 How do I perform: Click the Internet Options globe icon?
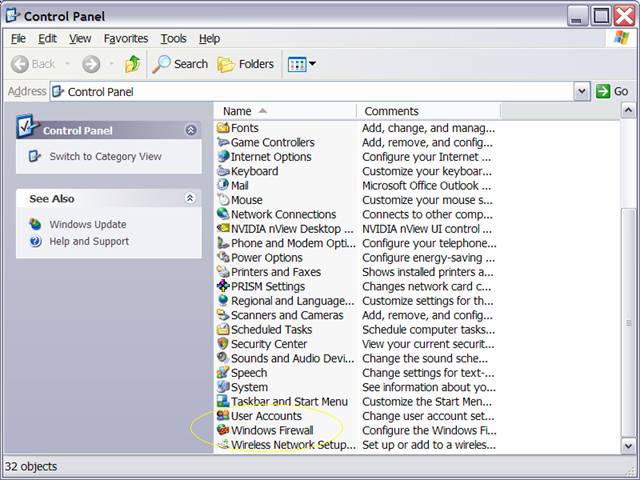[223, 156]
